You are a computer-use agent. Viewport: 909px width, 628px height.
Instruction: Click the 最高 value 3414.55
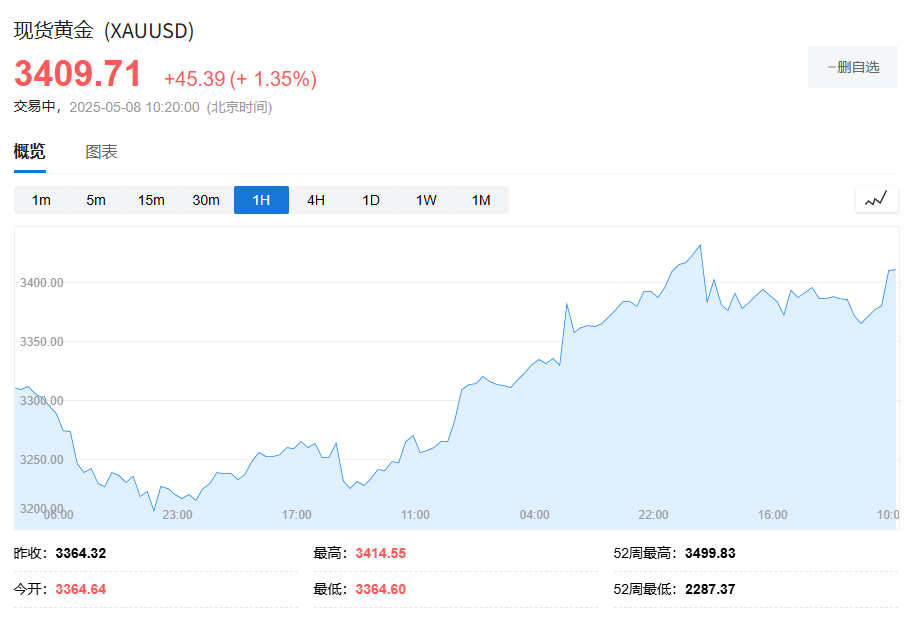click(x=380, y=553)
